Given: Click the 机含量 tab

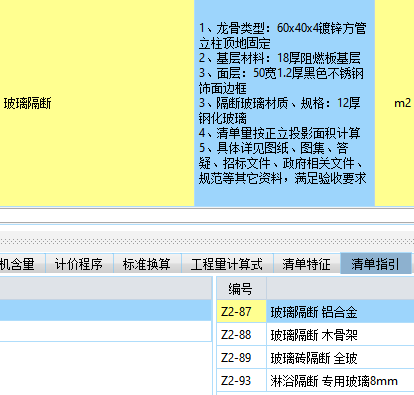Looking at the screenshot, I should coord(22,264).
